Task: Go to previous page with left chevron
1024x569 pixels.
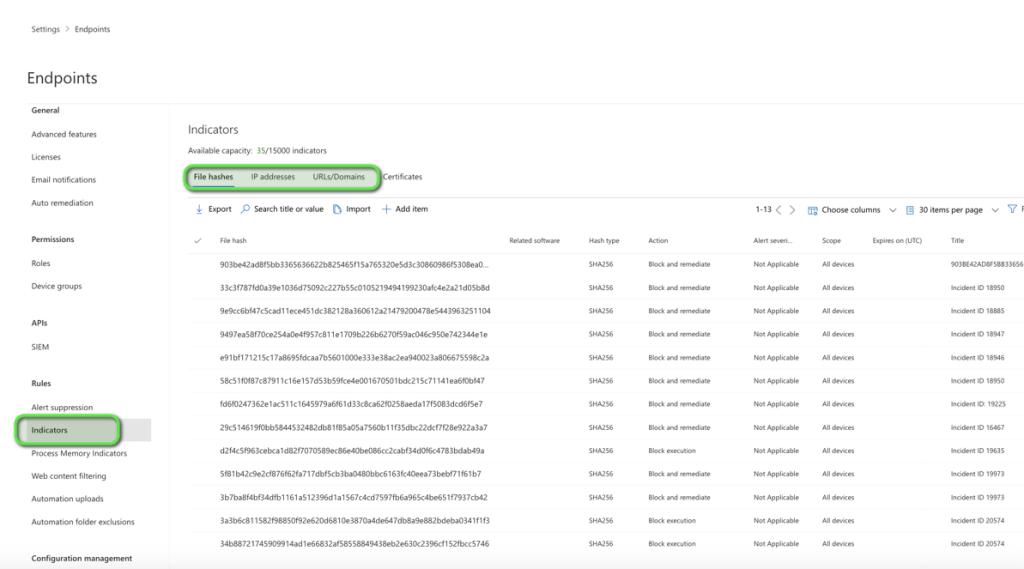Action: (x=779, y=210)
